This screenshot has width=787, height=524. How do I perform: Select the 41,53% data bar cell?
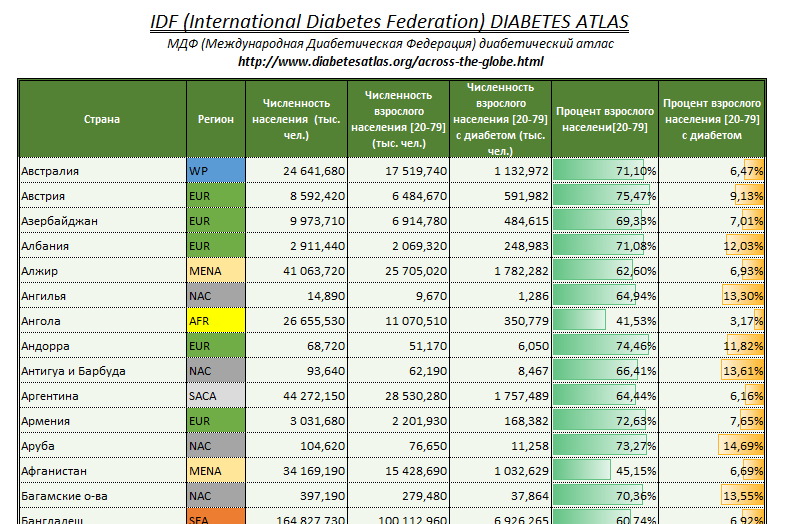(605, 321)
